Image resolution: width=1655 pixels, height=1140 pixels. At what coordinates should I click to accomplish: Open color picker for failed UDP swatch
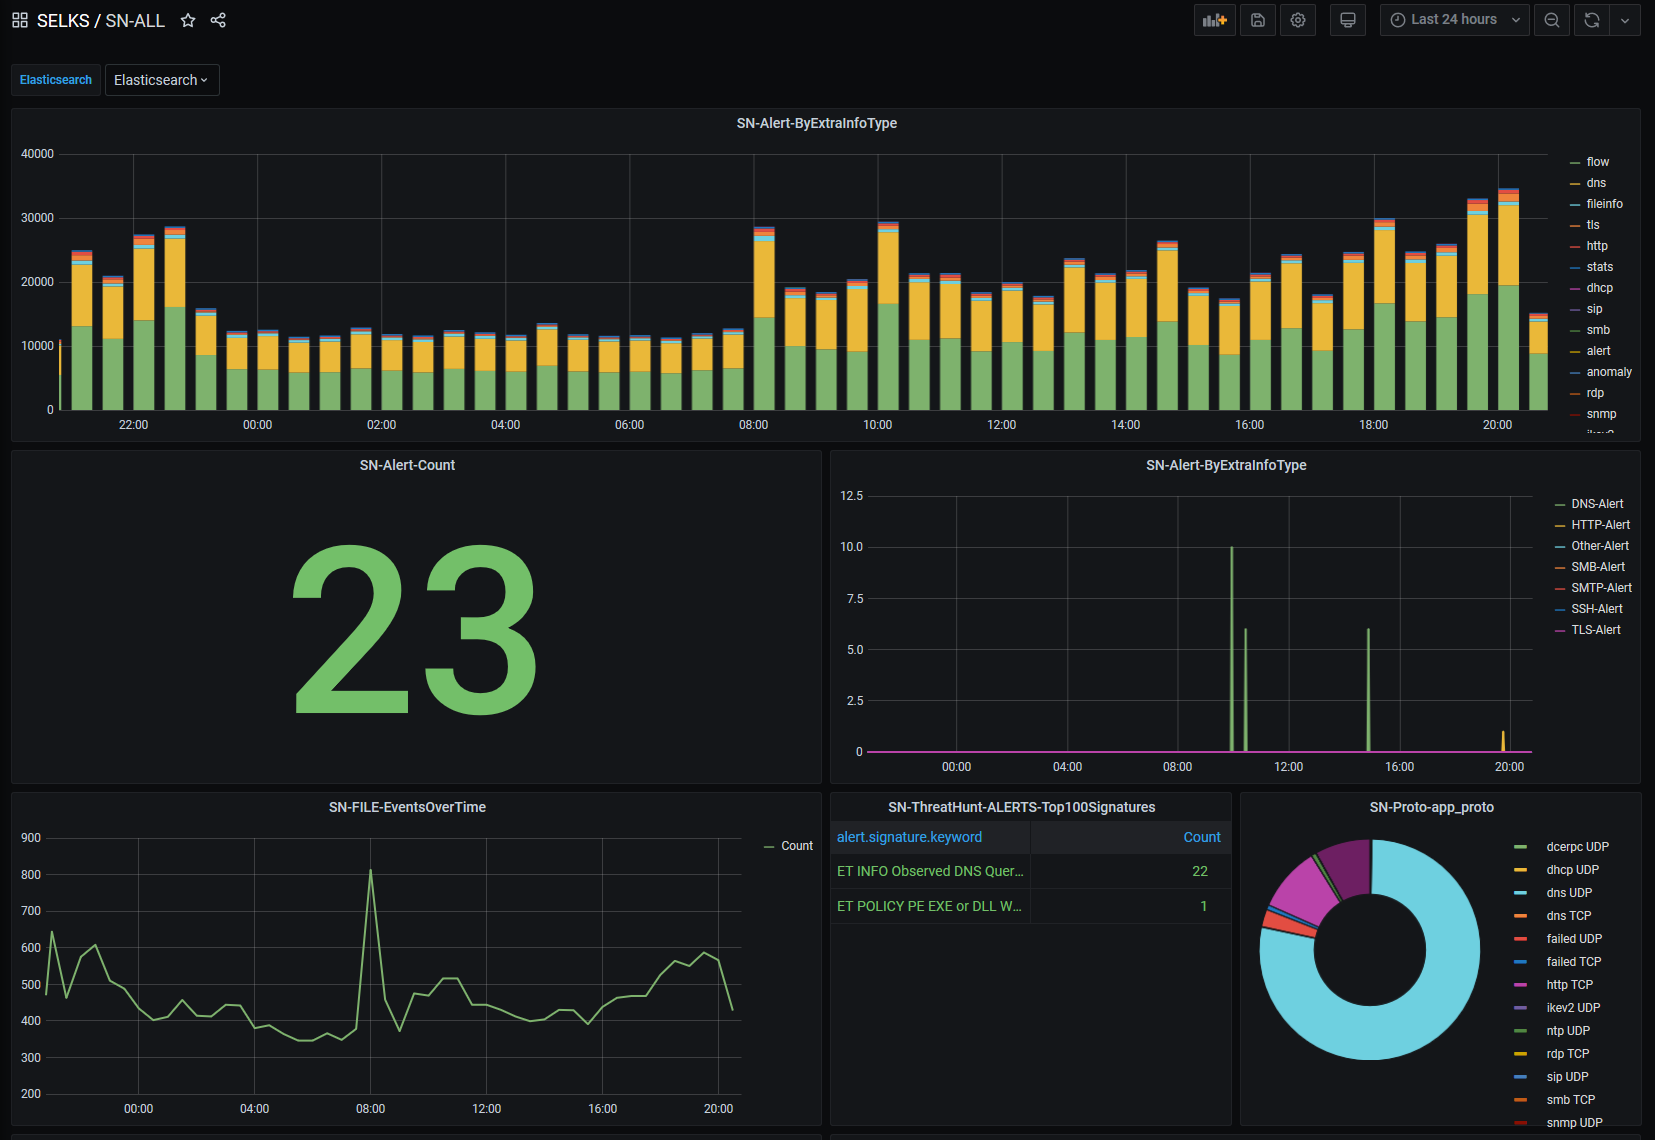[1521, 939]
